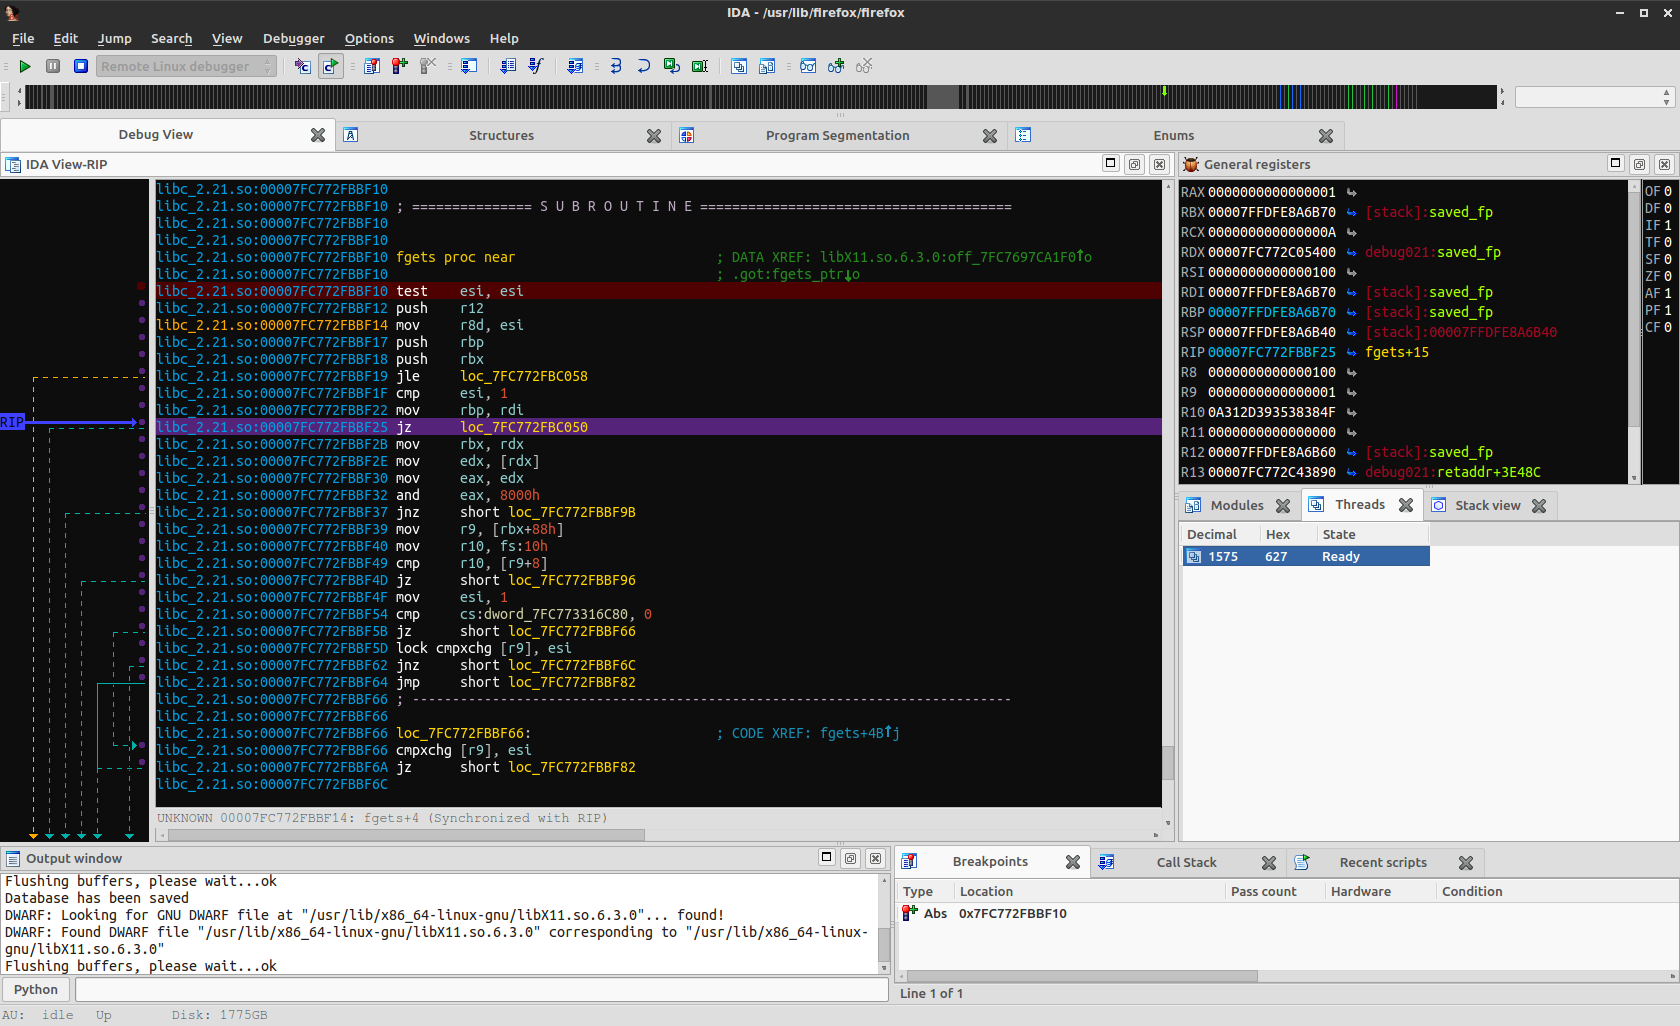Click the Run to cursor icon

(700, 66)
